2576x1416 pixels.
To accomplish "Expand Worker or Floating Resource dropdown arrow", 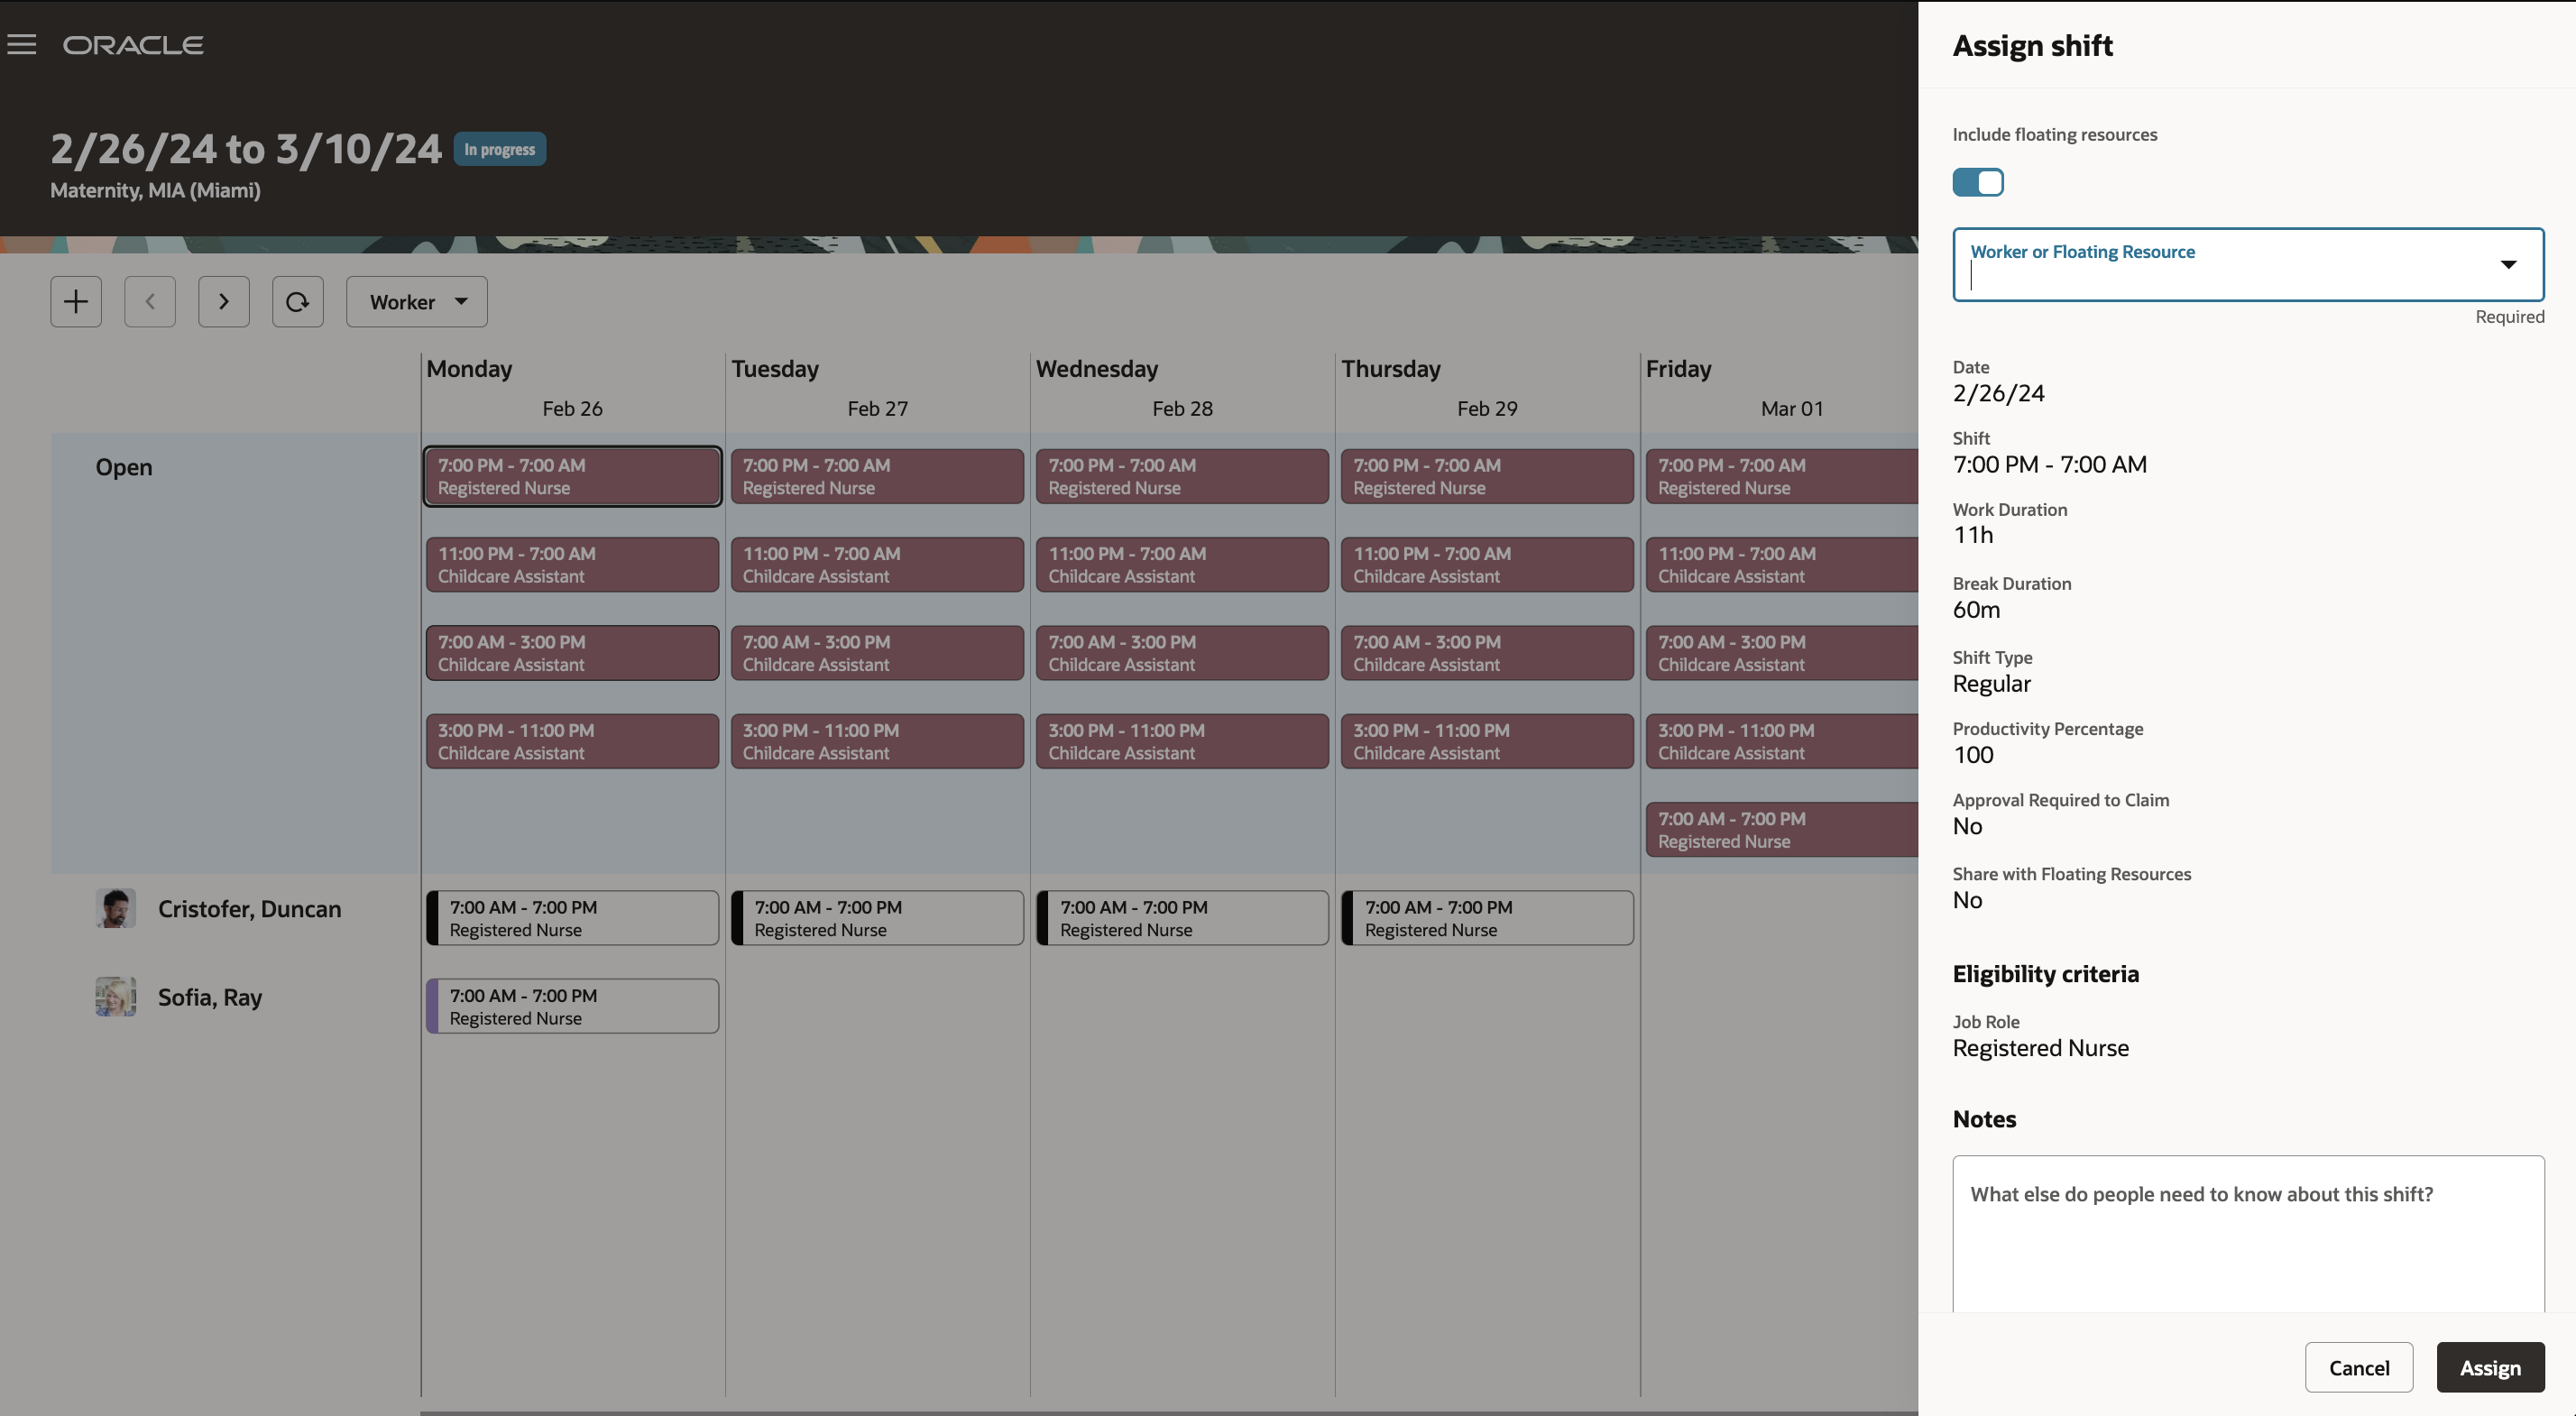I will tap(2507, 265).
